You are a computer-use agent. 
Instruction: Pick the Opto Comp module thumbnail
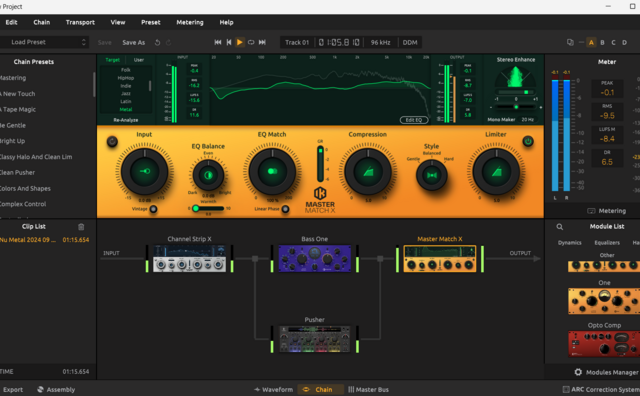(604, 344)
